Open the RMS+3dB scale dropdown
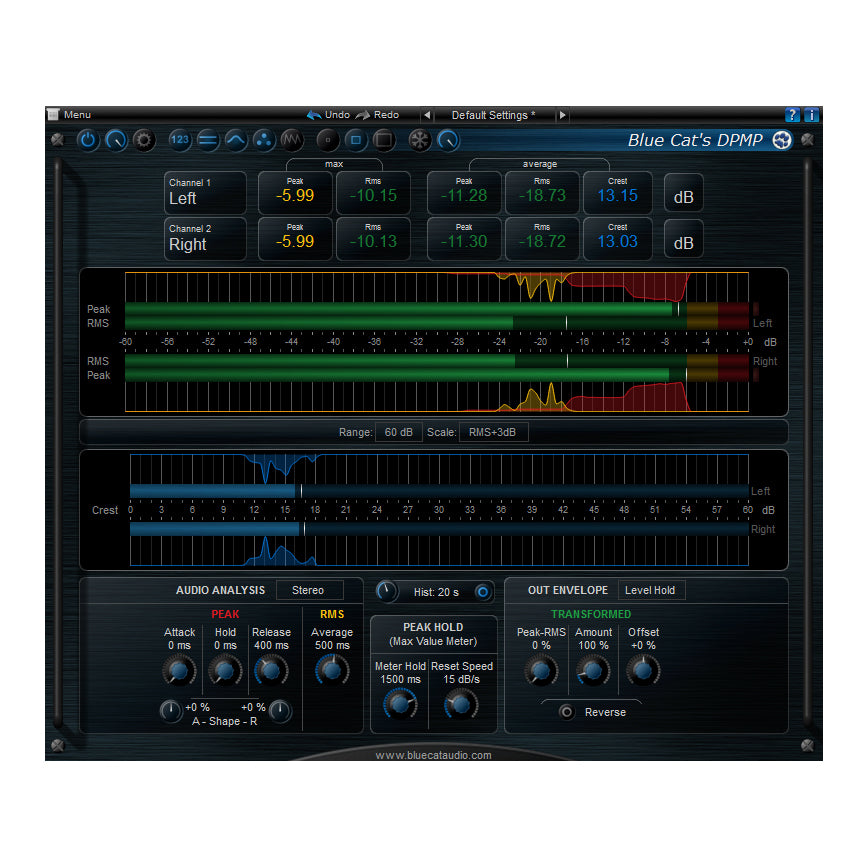Screen dimensions: 868x868 pos(493,432)
